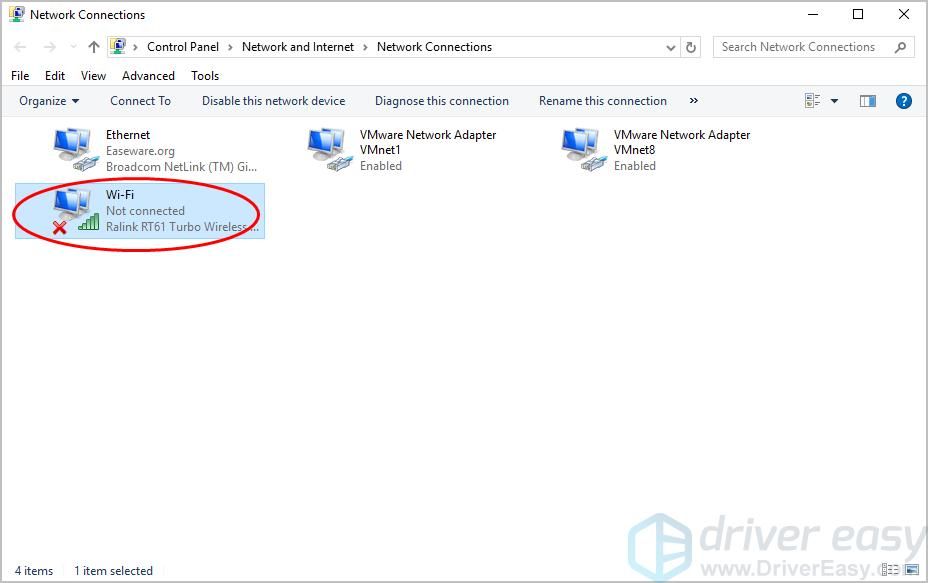The width and height of the screenshot is (928, 583).
Task: Select the Ethernet adapter icon
Action: coord(73,150)
